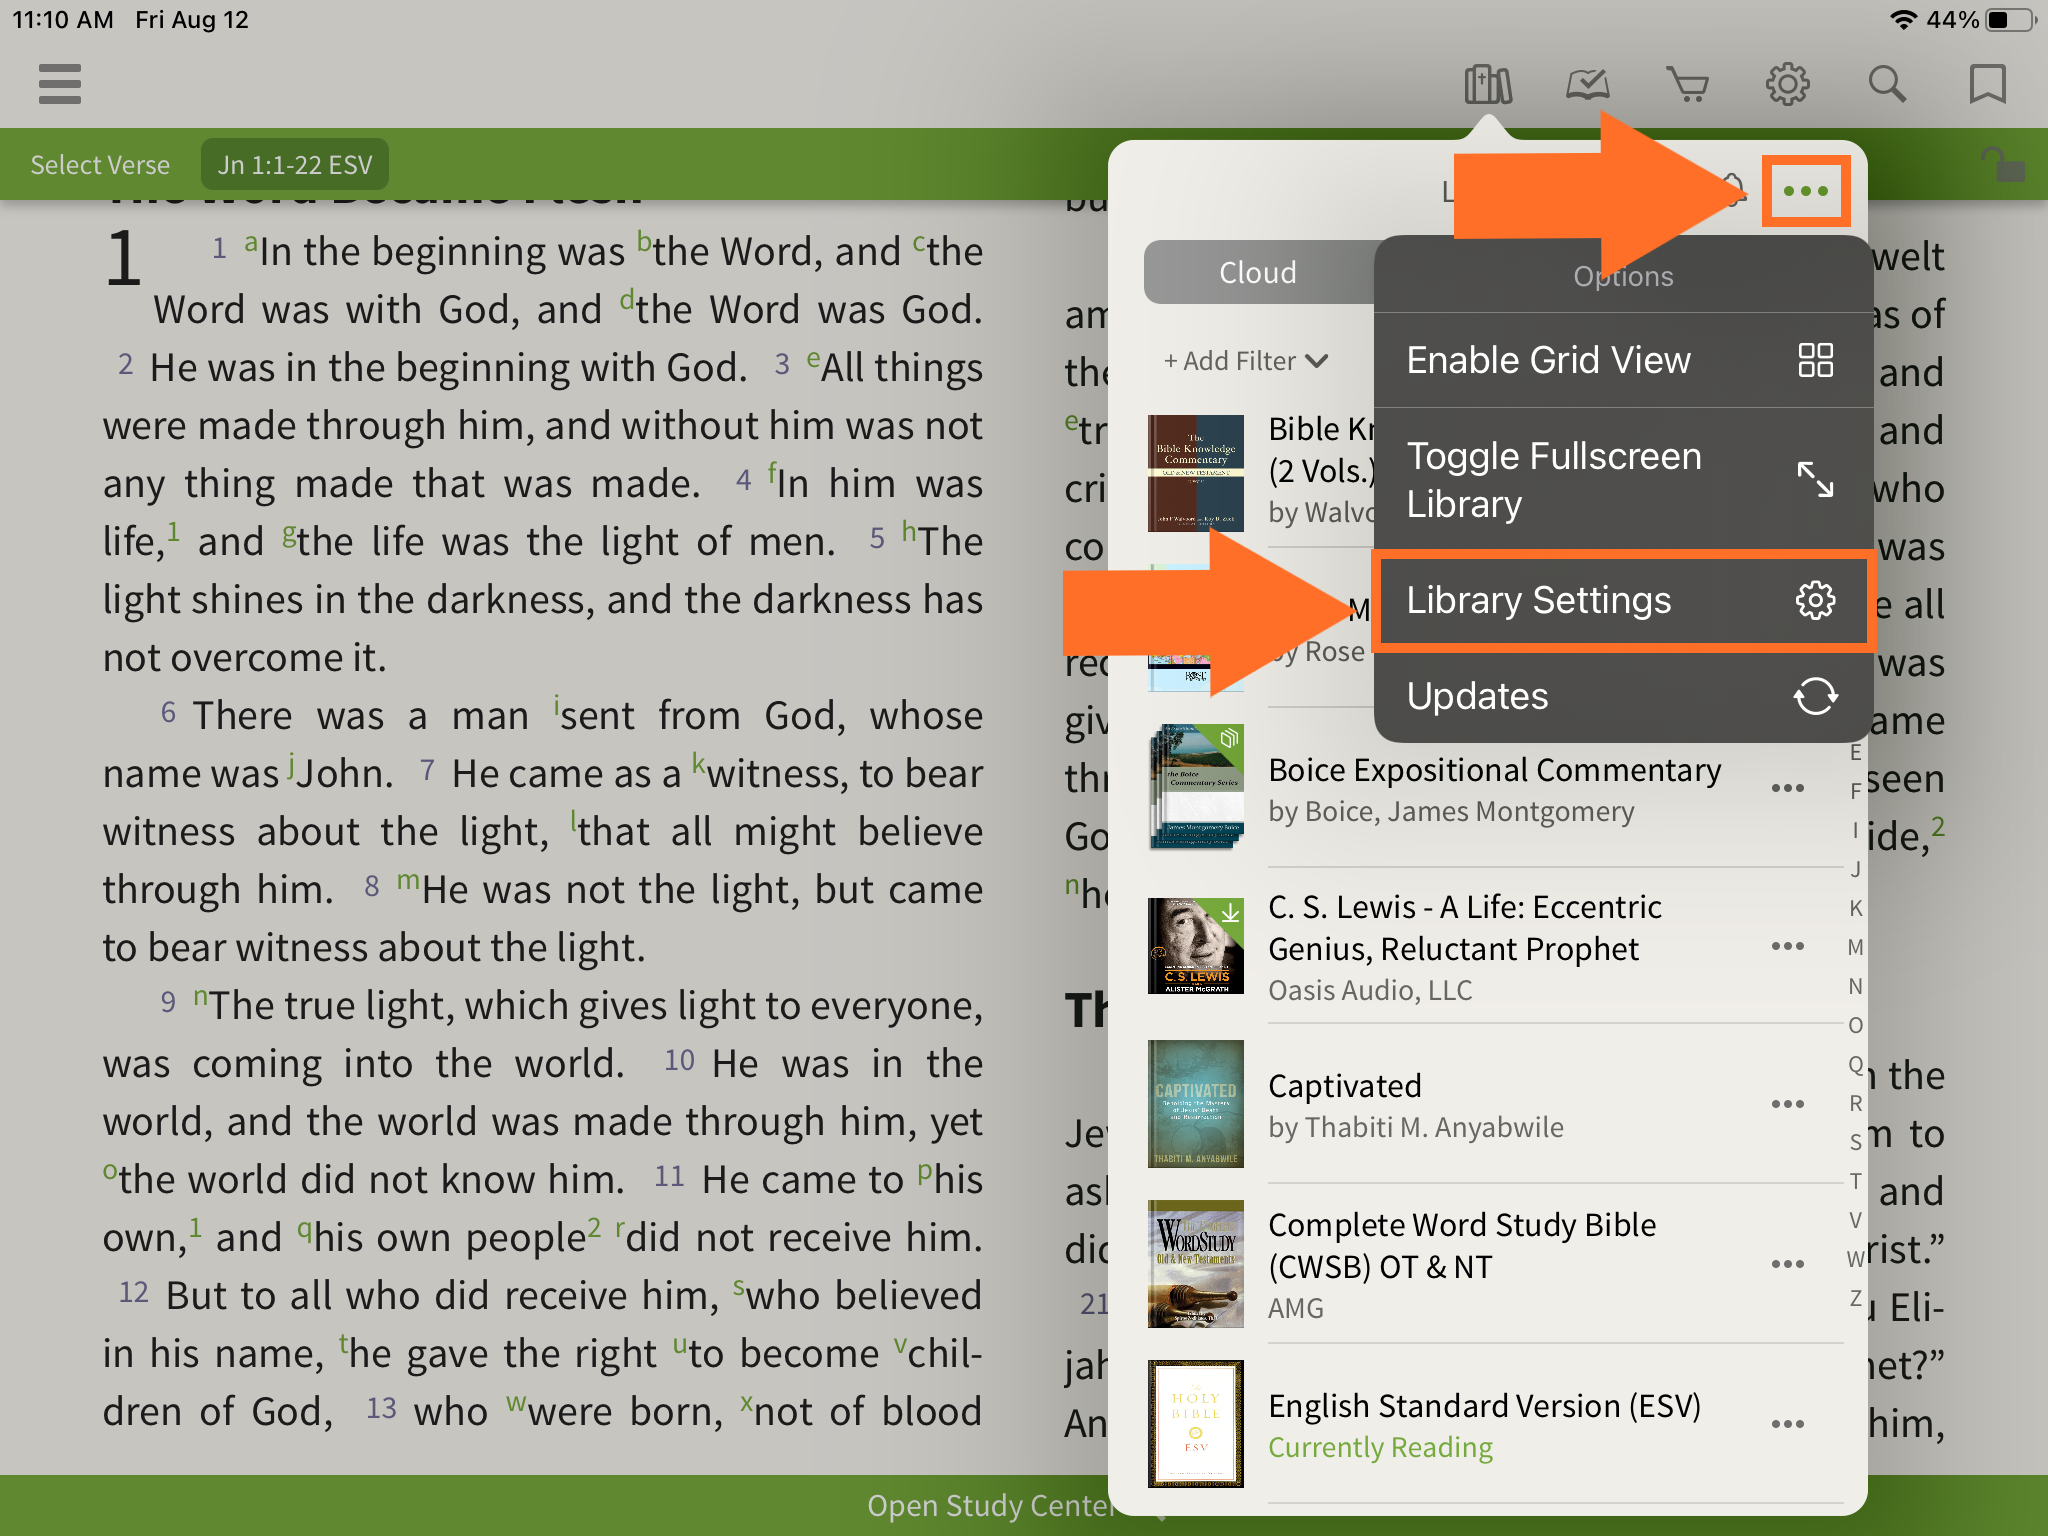Open the C. S. Lewis book cover

[x=1196, y=946]
